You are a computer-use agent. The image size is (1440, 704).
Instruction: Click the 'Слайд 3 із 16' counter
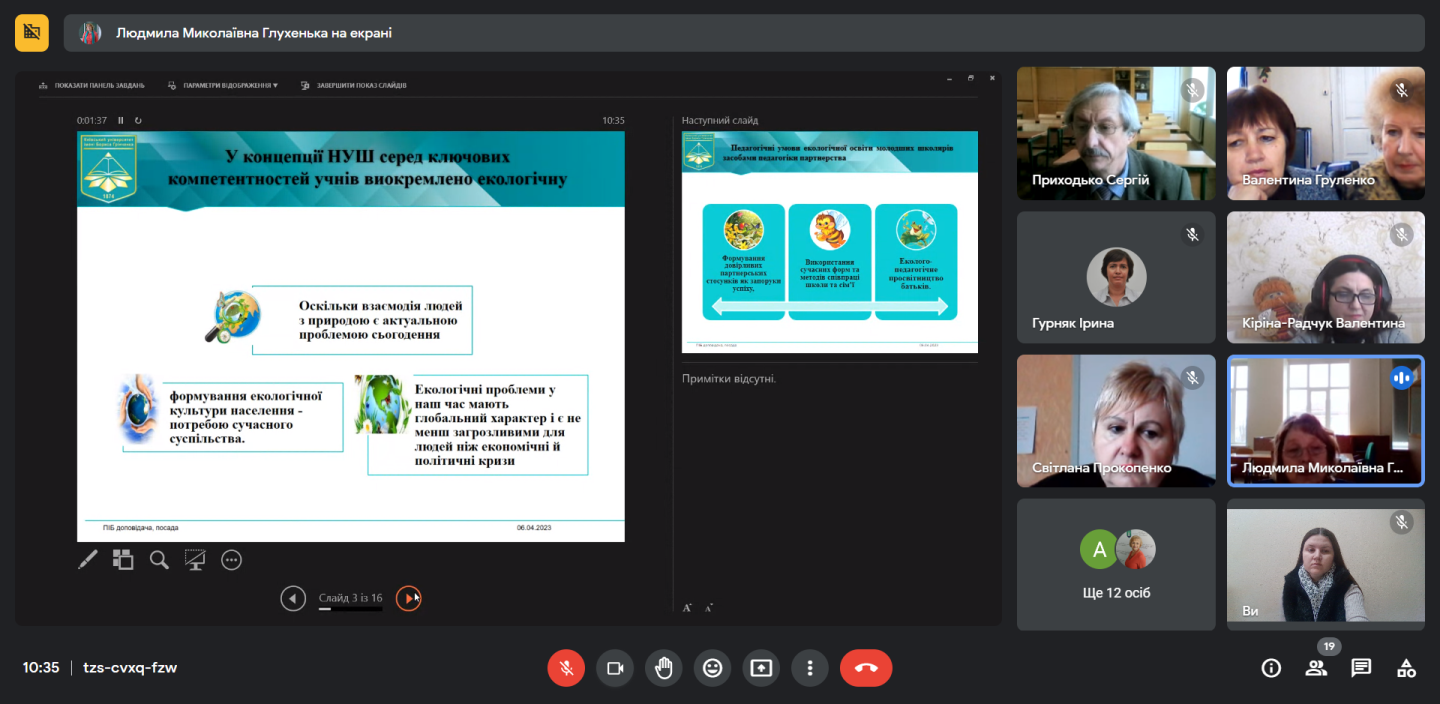(350, 598)
